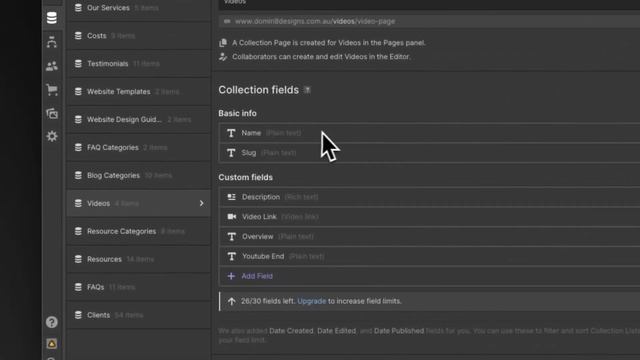
Task: Click the Description rich text icon
Action: coord(231,197)
